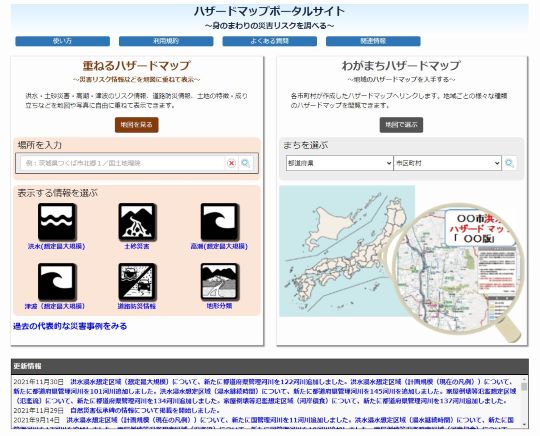This screenshot has height=436, width=540.
Task: Open the 2021年11月30日 update news entry
Action: 265,391
